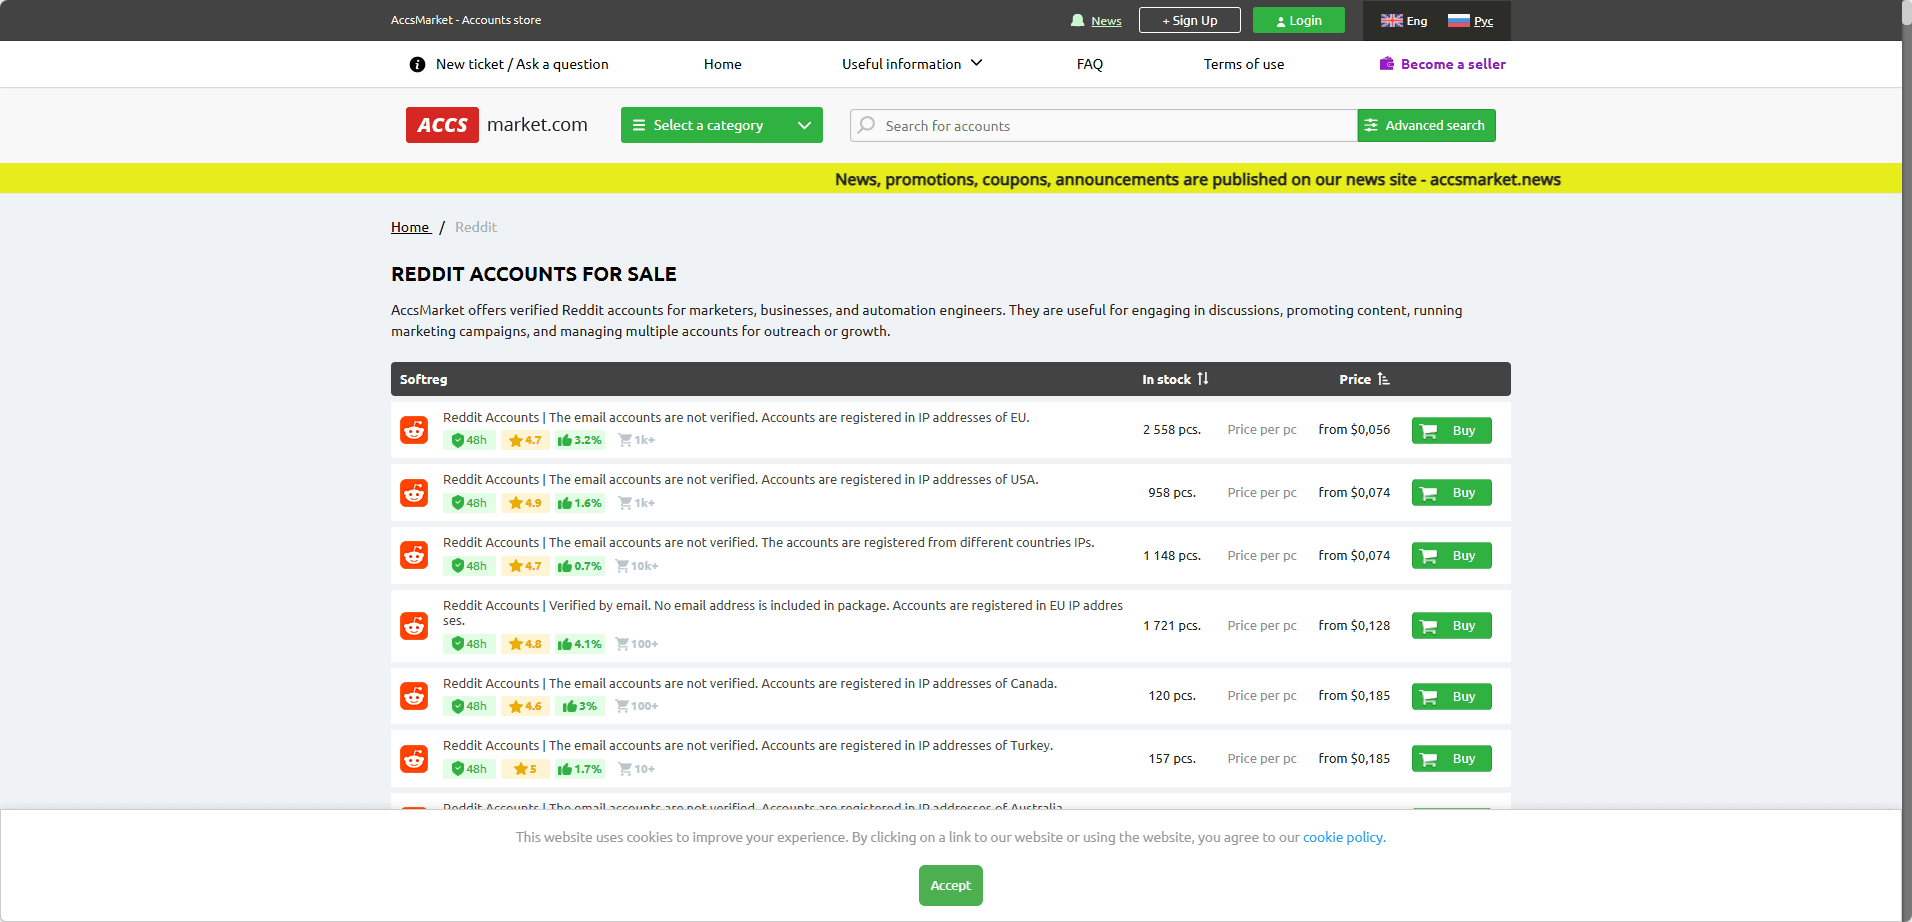The width and height of the screenshot is (1912, 922).
Task: Click Reddit icon of the Canada listing
Action: [414, 696]
